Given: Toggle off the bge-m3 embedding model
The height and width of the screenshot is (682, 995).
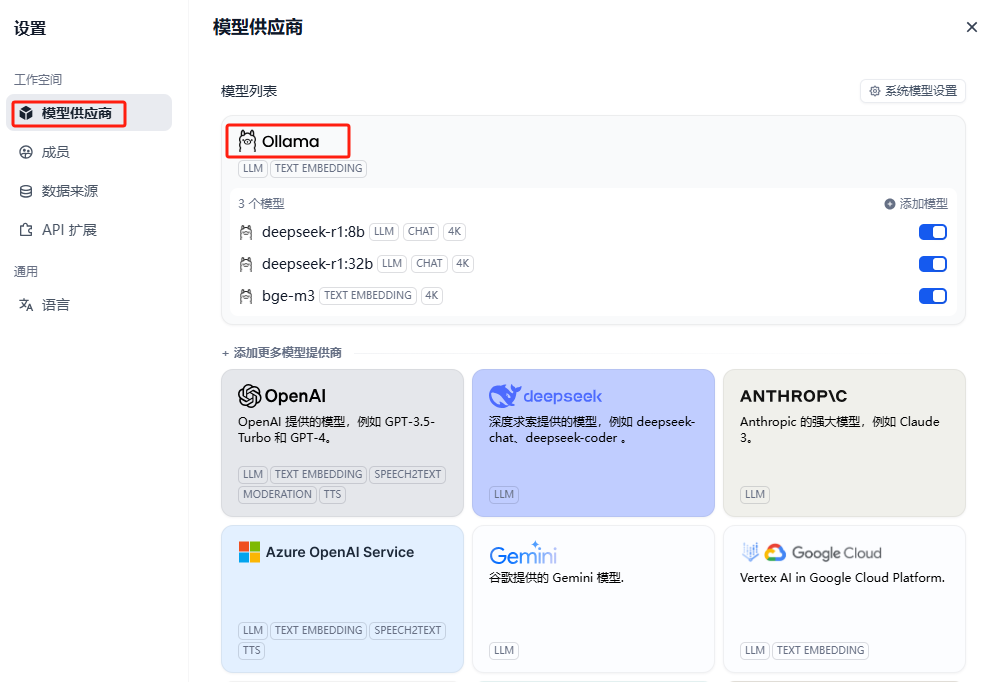Looking at the screenshot, I should tap(933, 296).
